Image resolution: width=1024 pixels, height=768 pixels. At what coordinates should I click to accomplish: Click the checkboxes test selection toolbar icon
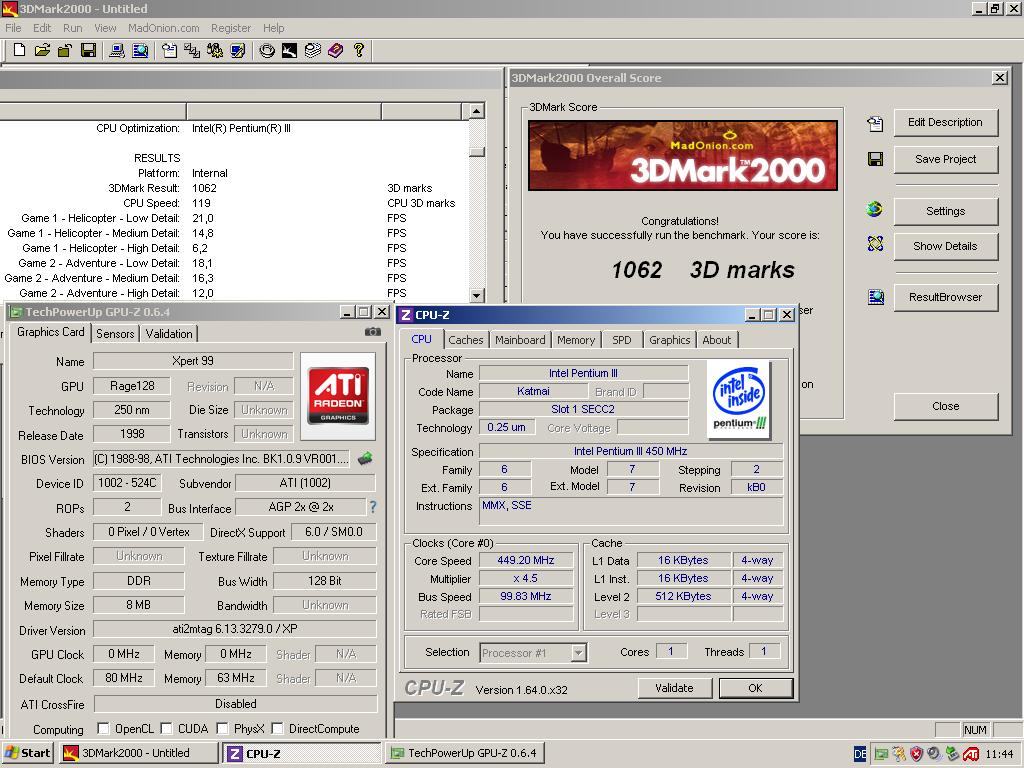pos(192,50)
